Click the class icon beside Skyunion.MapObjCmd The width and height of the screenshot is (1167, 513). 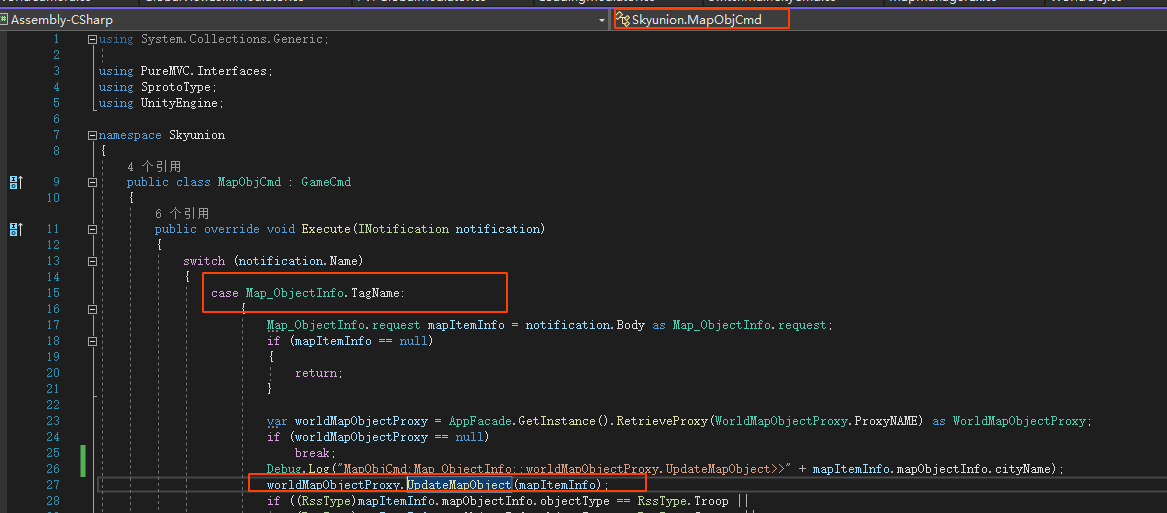pyautogui.click(x=622, y=19)
